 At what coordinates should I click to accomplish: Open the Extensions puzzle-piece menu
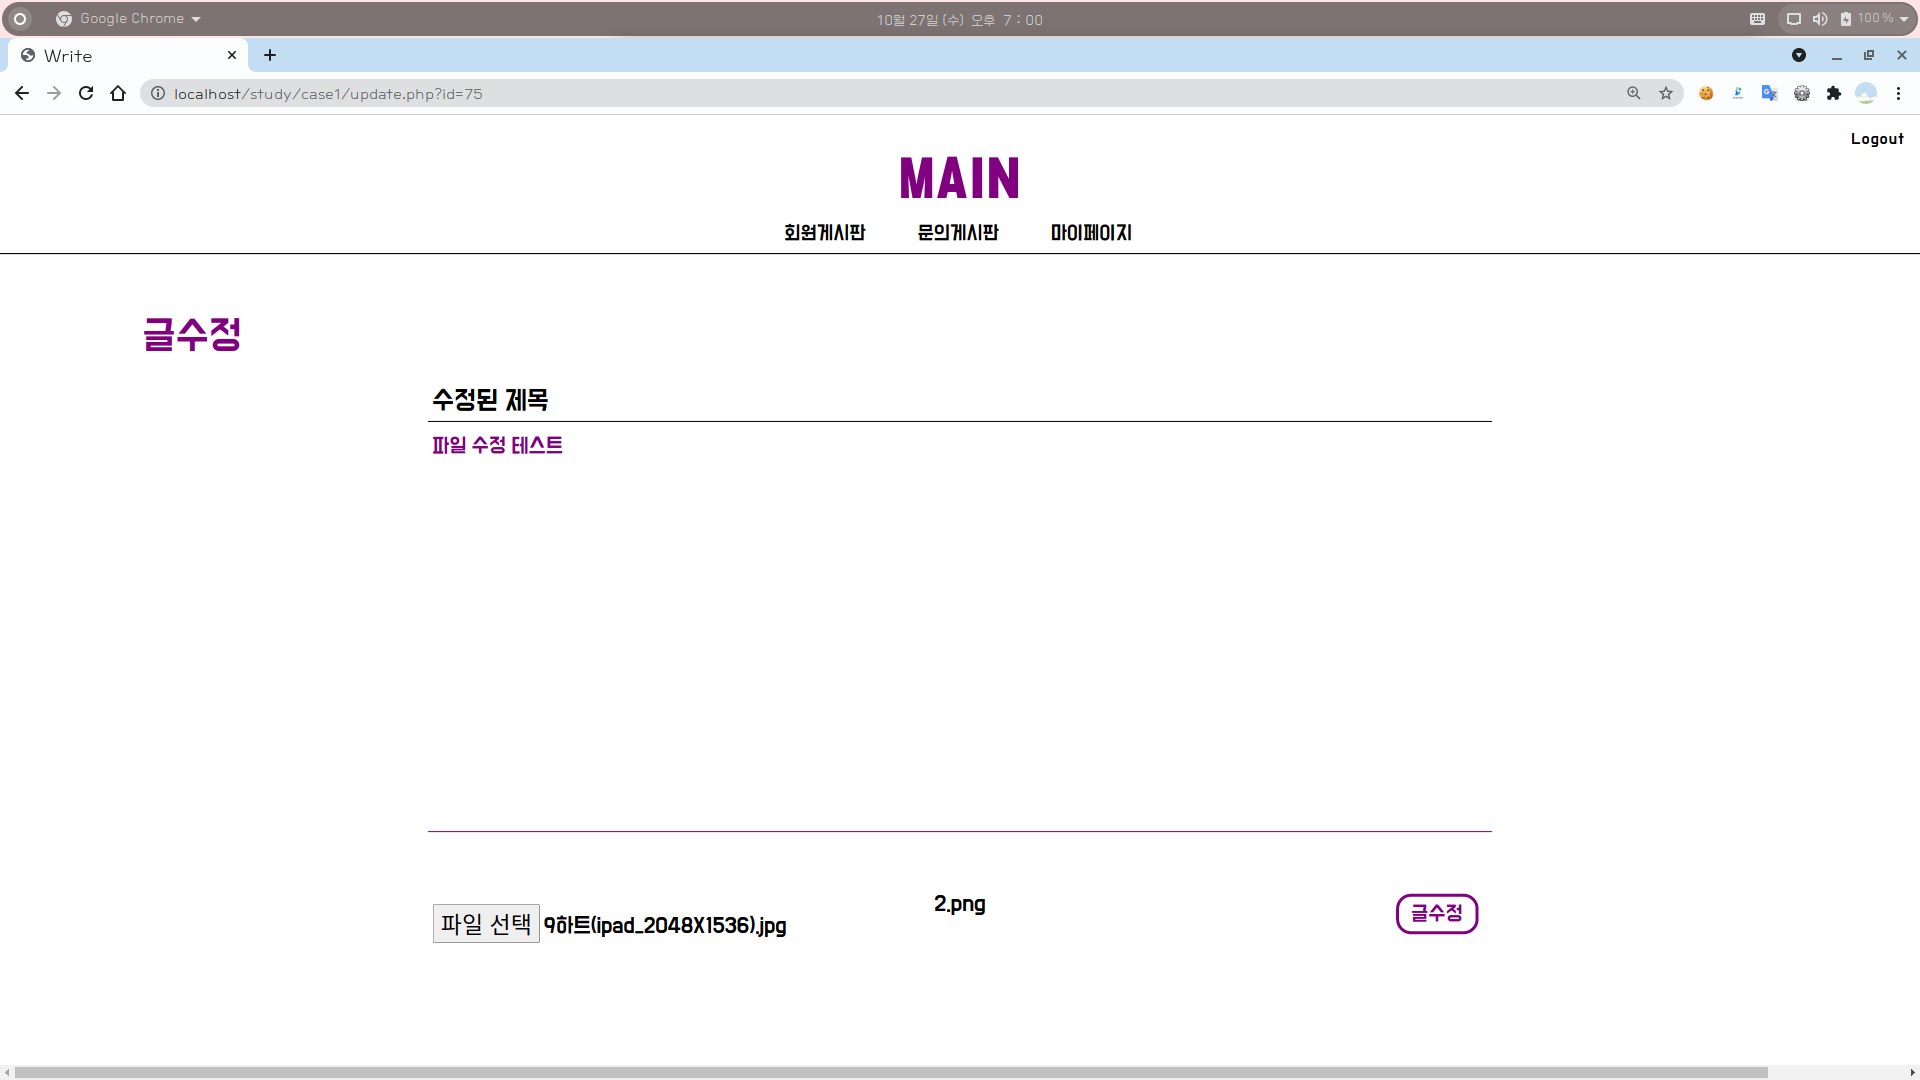click(x=1833, y=93)
